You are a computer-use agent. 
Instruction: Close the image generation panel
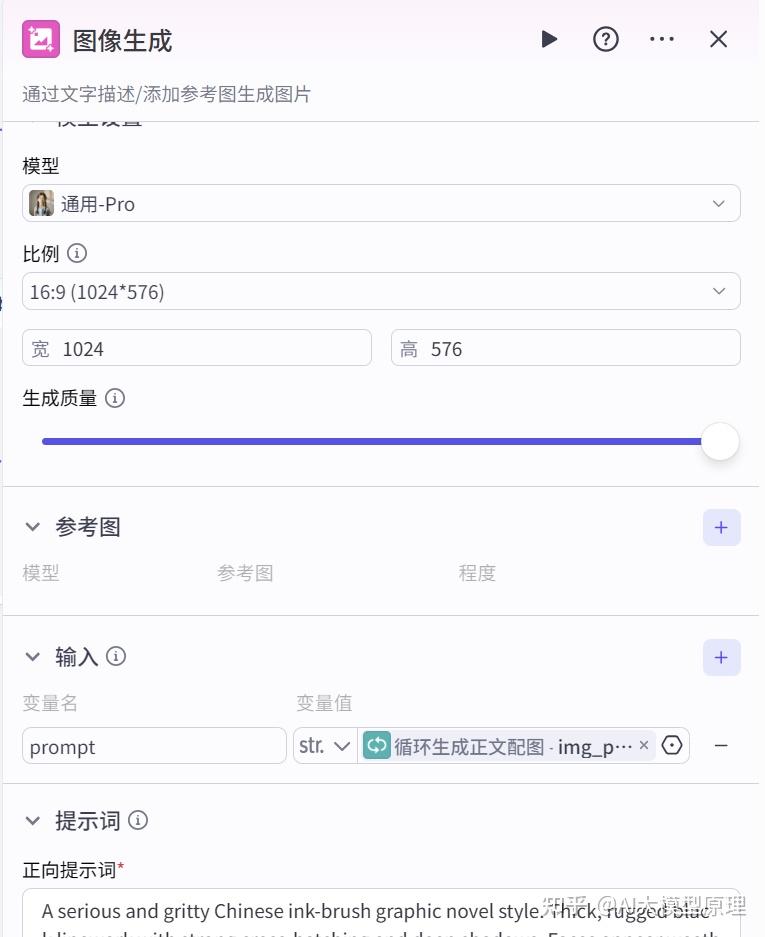point(718,39)
